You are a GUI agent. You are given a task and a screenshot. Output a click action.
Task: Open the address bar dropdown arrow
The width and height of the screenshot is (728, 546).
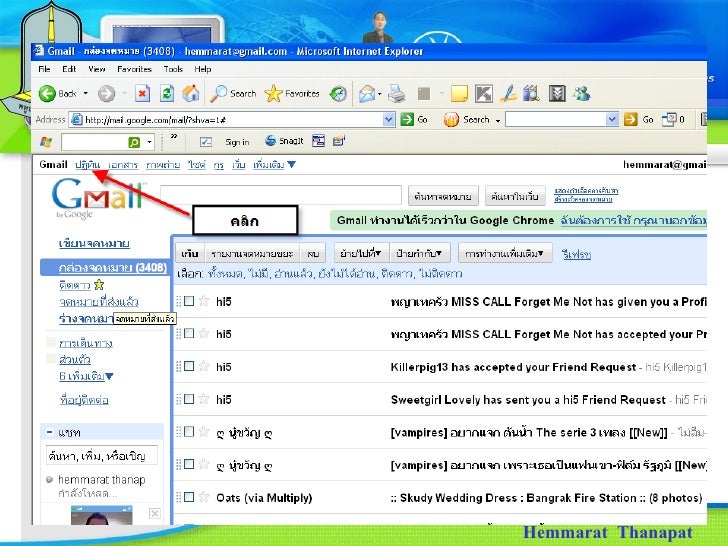pos(389,119)
